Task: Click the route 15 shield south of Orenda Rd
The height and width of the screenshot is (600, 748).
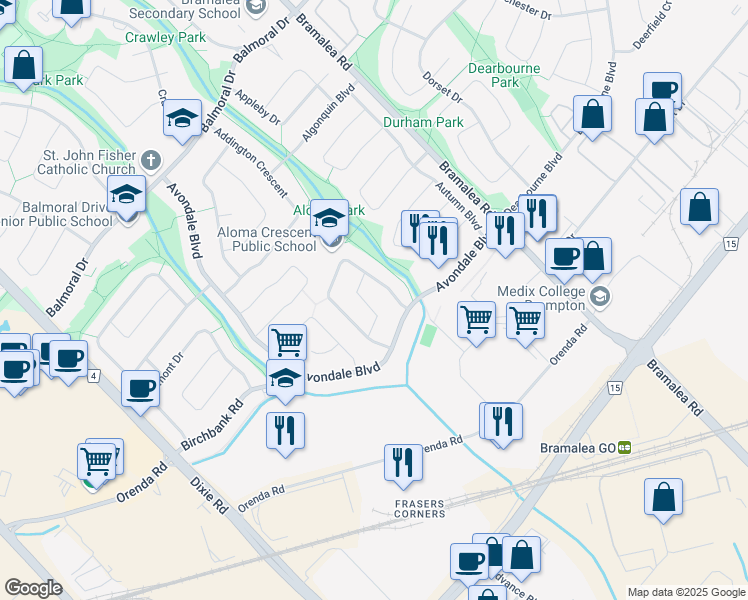Action: pyautogui.click(x=615, y=388)
